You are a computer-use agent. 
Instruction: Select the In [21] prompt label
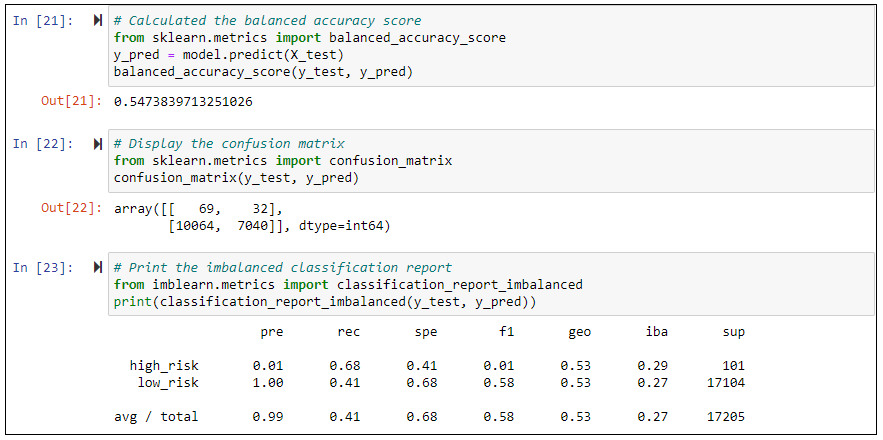(43, 21)
